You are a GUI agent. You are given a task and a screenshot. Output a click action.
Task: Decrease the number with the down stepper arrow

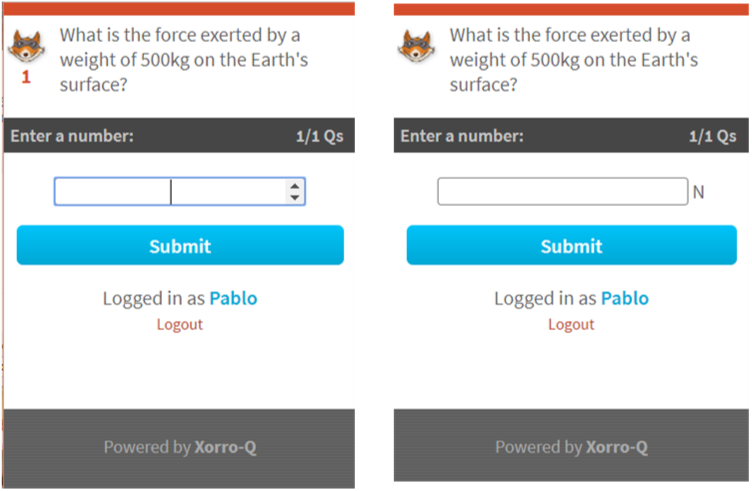(295, 197)
